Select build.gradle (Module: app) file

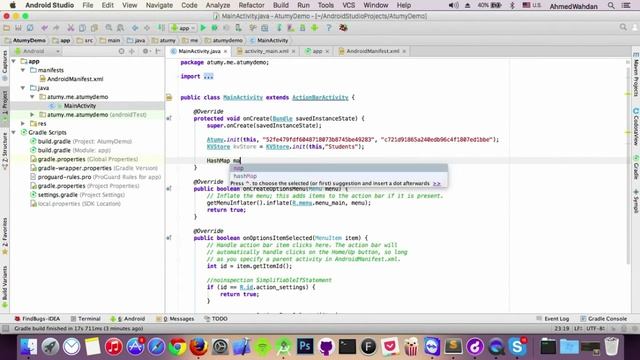(x=70, y=150)
